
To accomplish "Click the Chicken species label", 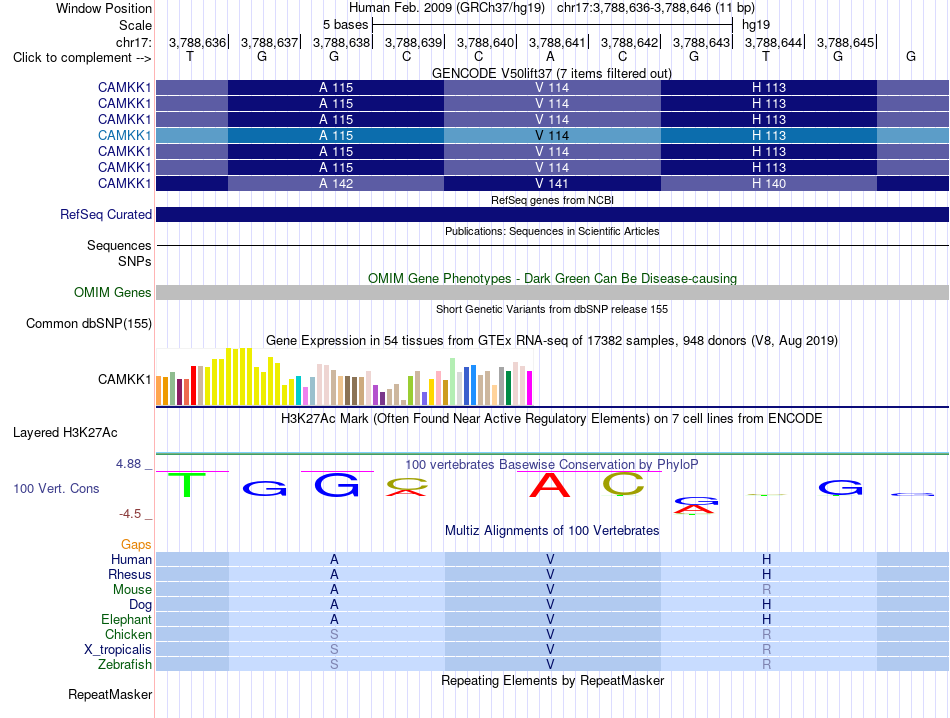I will (x=128, y=634).
